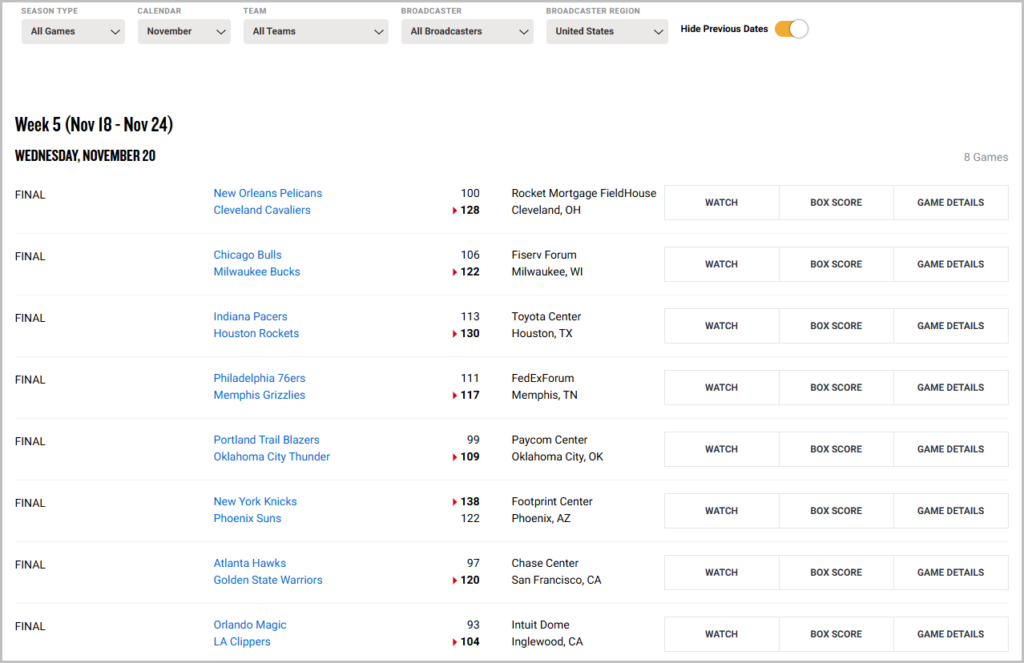1024x663 pixels.
Task: Open Philadelphia 76ers team link
Action: 259,378
